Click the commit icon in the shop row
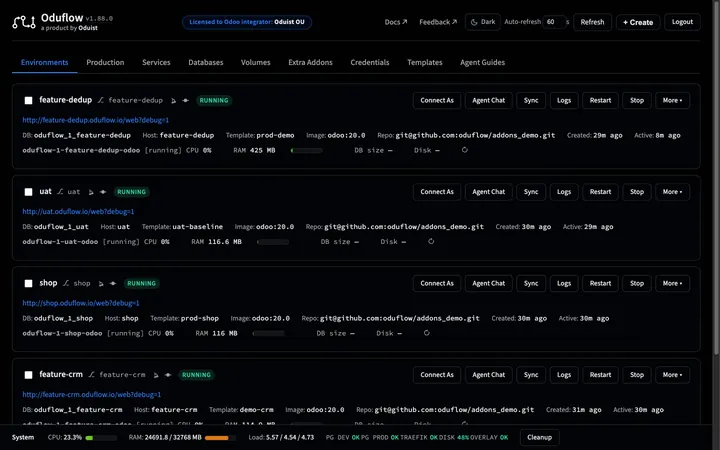 click(x=113, y=283)
